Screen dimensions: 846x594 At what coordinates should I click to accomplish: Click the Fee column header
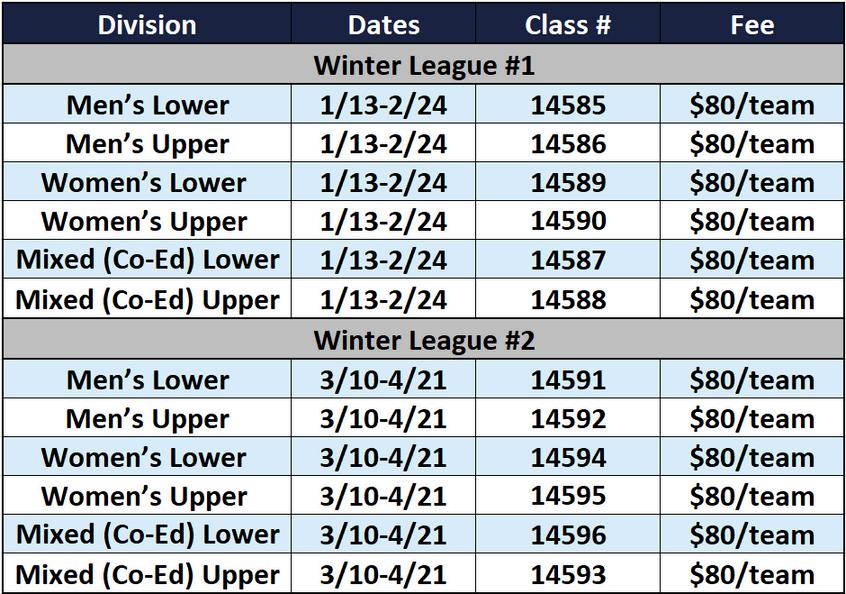[752, 24]
